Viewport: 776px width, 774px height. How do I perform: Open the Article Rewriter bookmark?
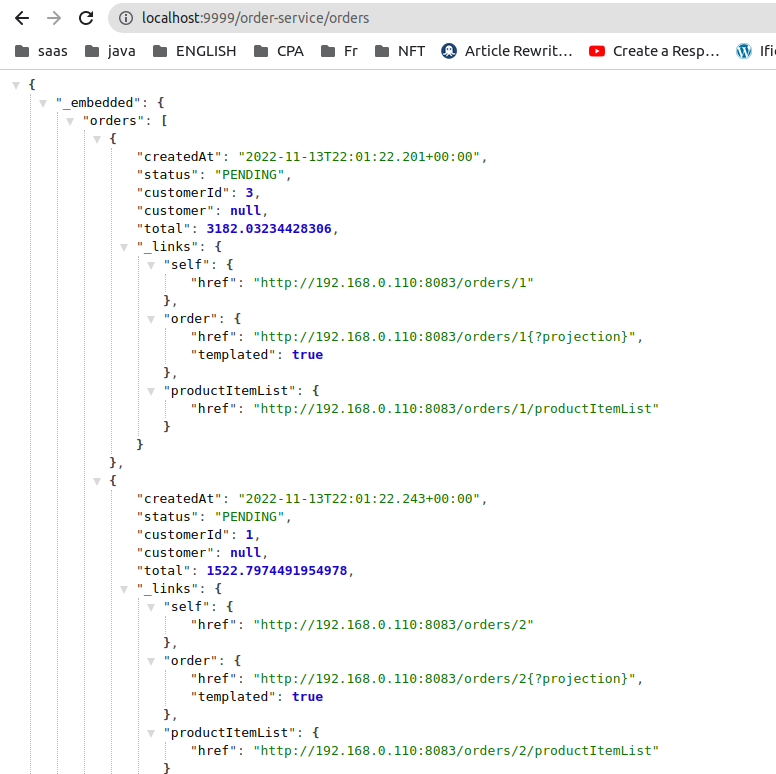pos(506,51)
